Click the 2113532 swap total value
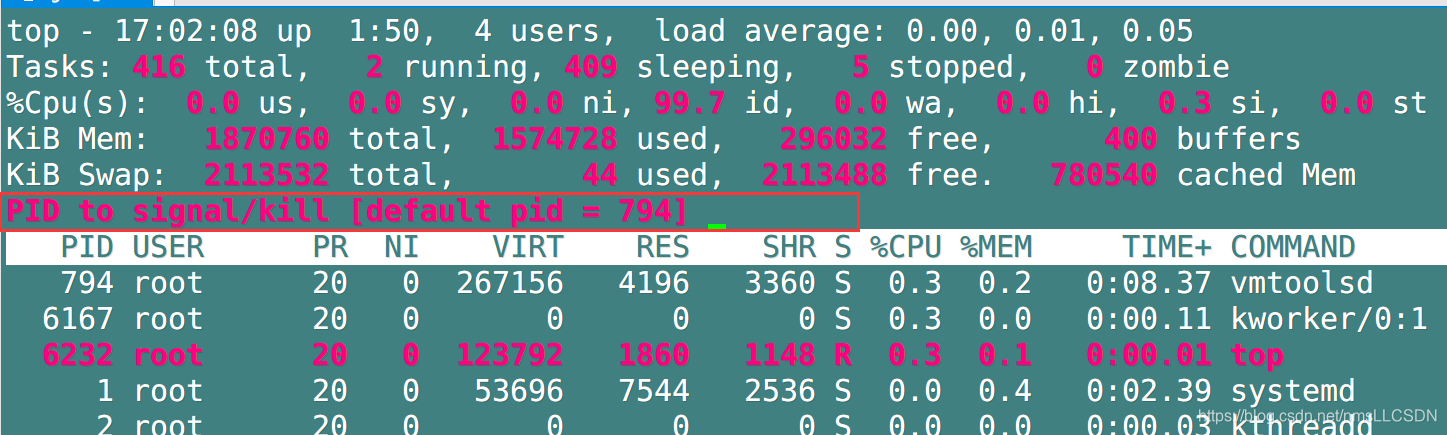1447x435 pixels. [x=267, y=175]
